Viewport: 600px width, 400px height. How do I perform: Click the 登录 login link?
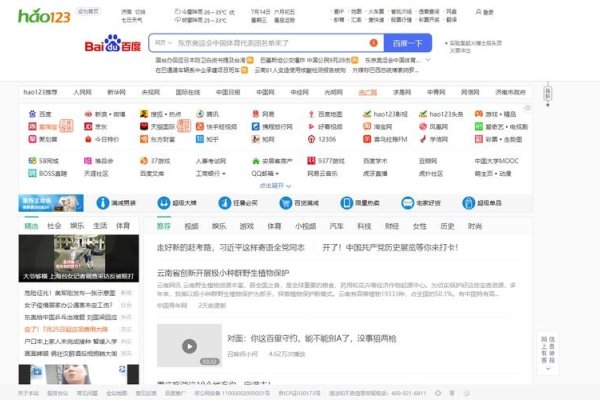(484, 12)
